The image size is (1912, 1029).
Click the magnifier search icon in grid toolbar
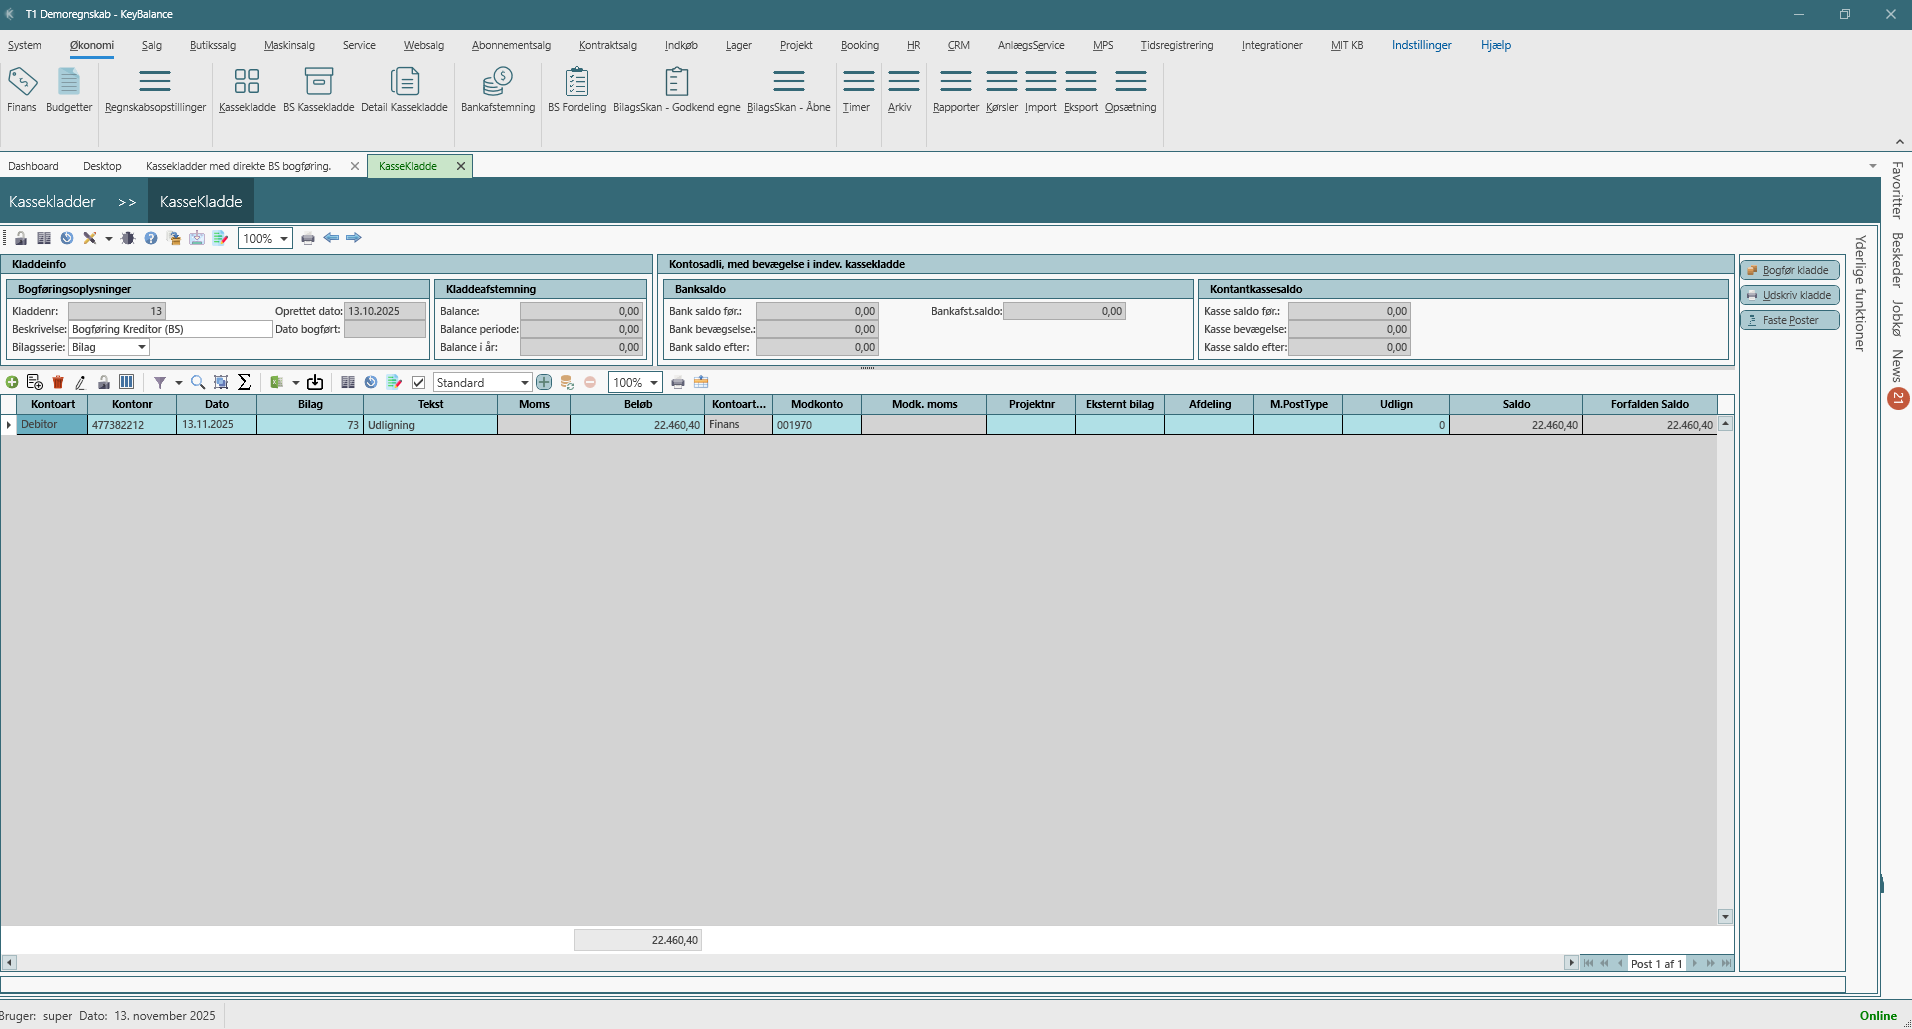click(198, 382)
